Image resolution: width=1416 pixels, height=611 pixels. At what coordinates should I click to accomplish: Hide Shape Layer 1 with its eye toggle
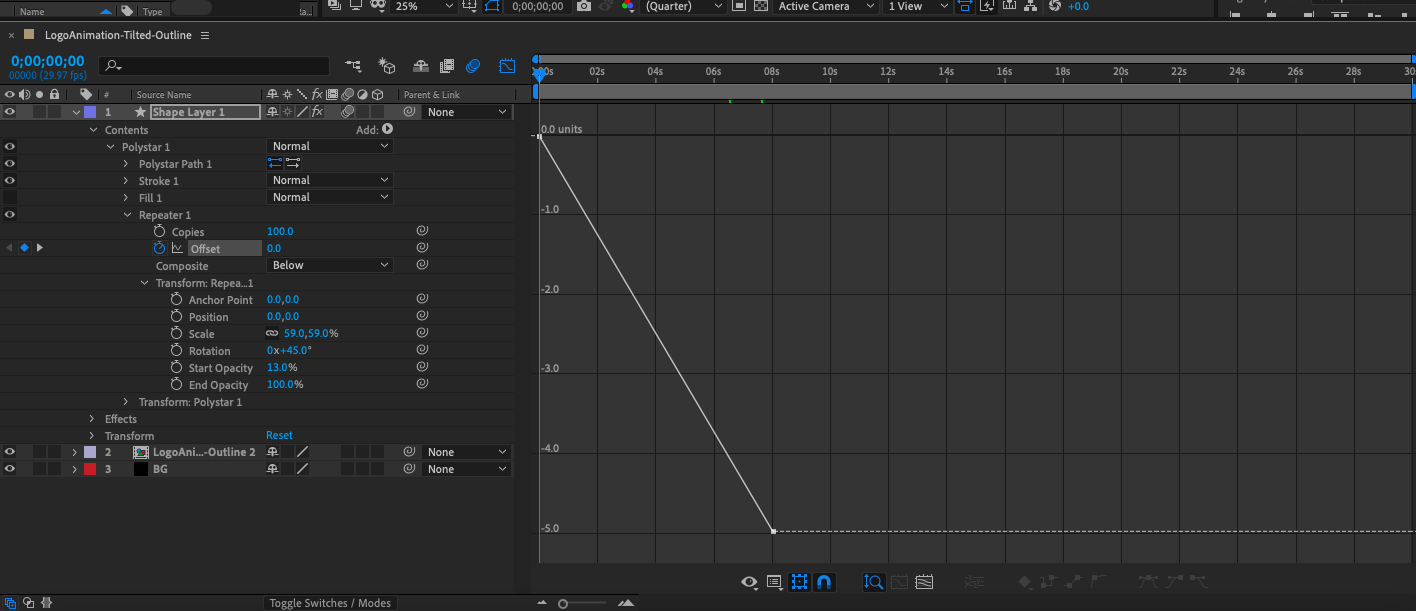point(9,112)
